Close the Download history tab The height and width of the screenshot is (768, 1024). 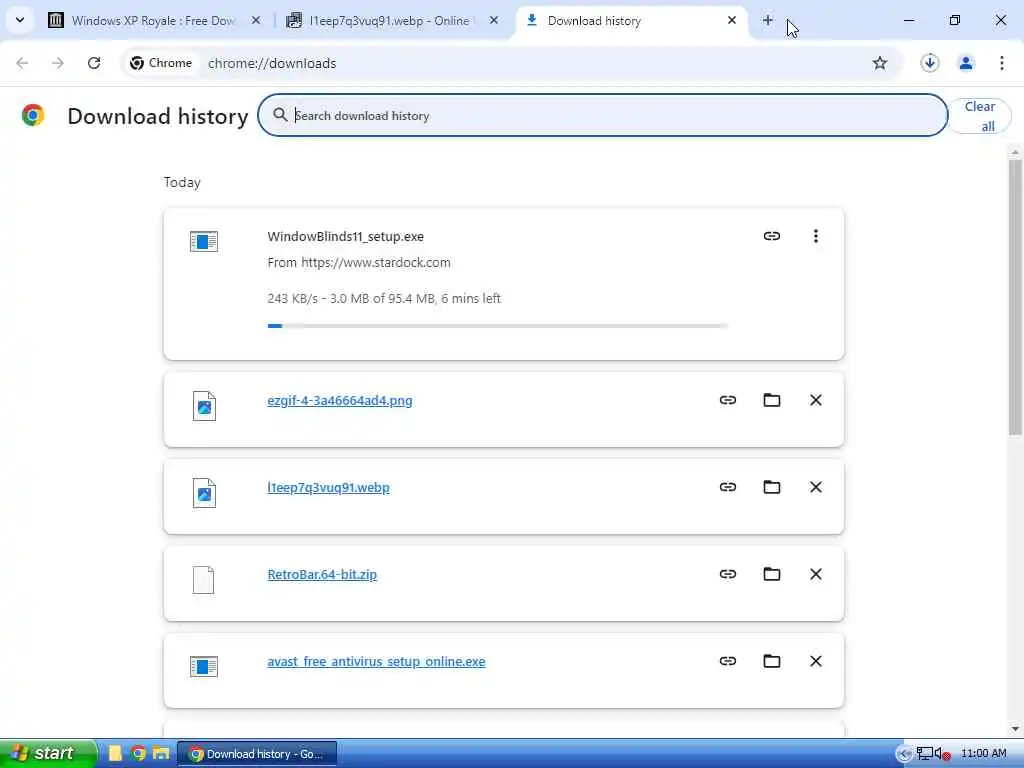731,20
